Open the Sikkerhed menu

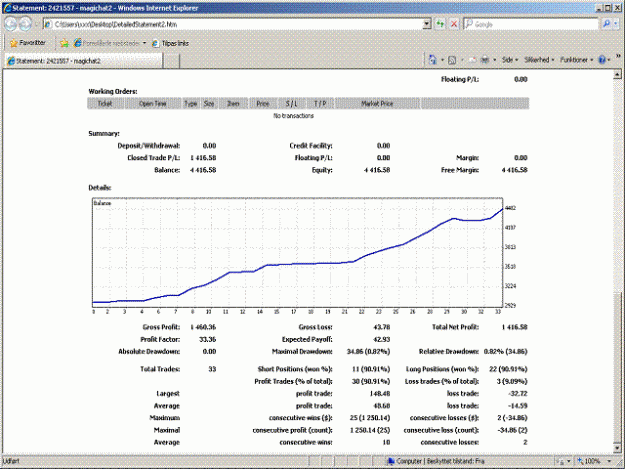pyautogui.click(x=539, y=60)
